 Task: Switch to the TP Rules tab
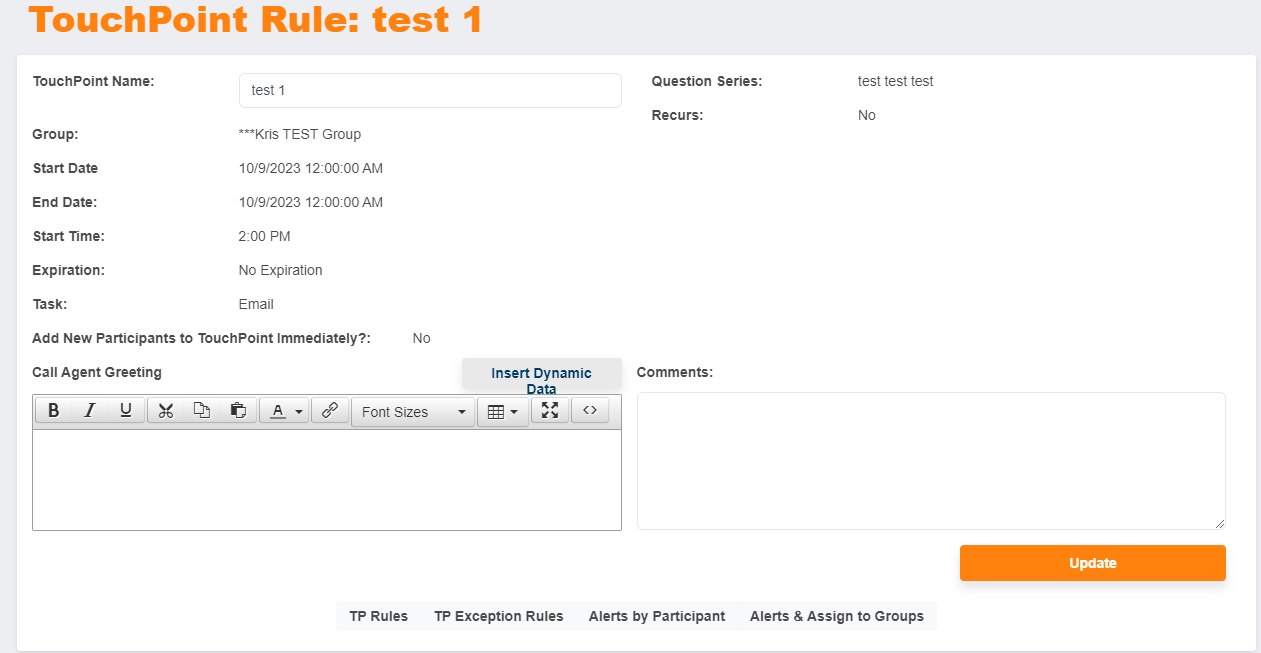pyautogui.click(x=378, y=616)
